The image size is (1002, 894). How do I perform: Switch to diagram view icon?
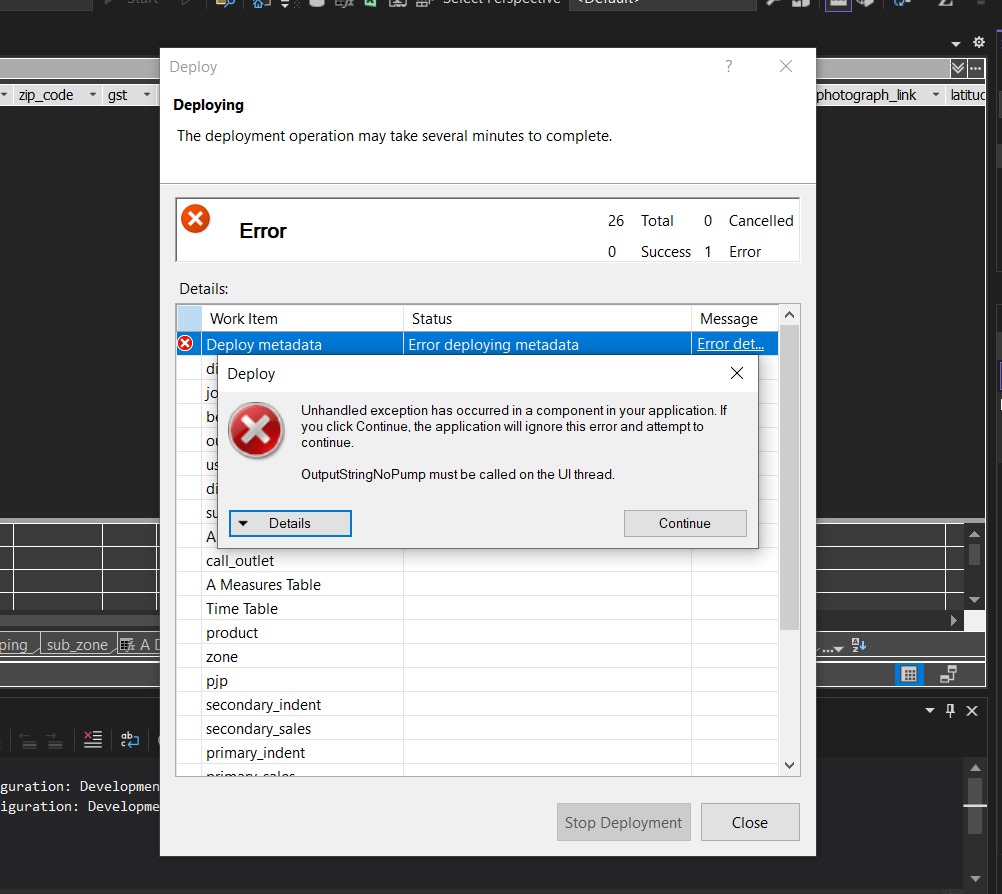point(948,674)
